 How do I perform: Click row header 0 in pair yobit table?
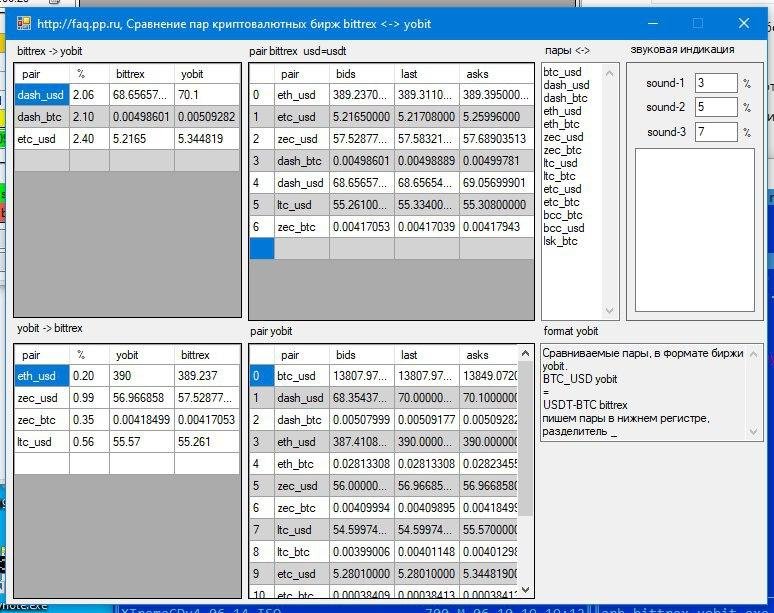tap(262, 376)
